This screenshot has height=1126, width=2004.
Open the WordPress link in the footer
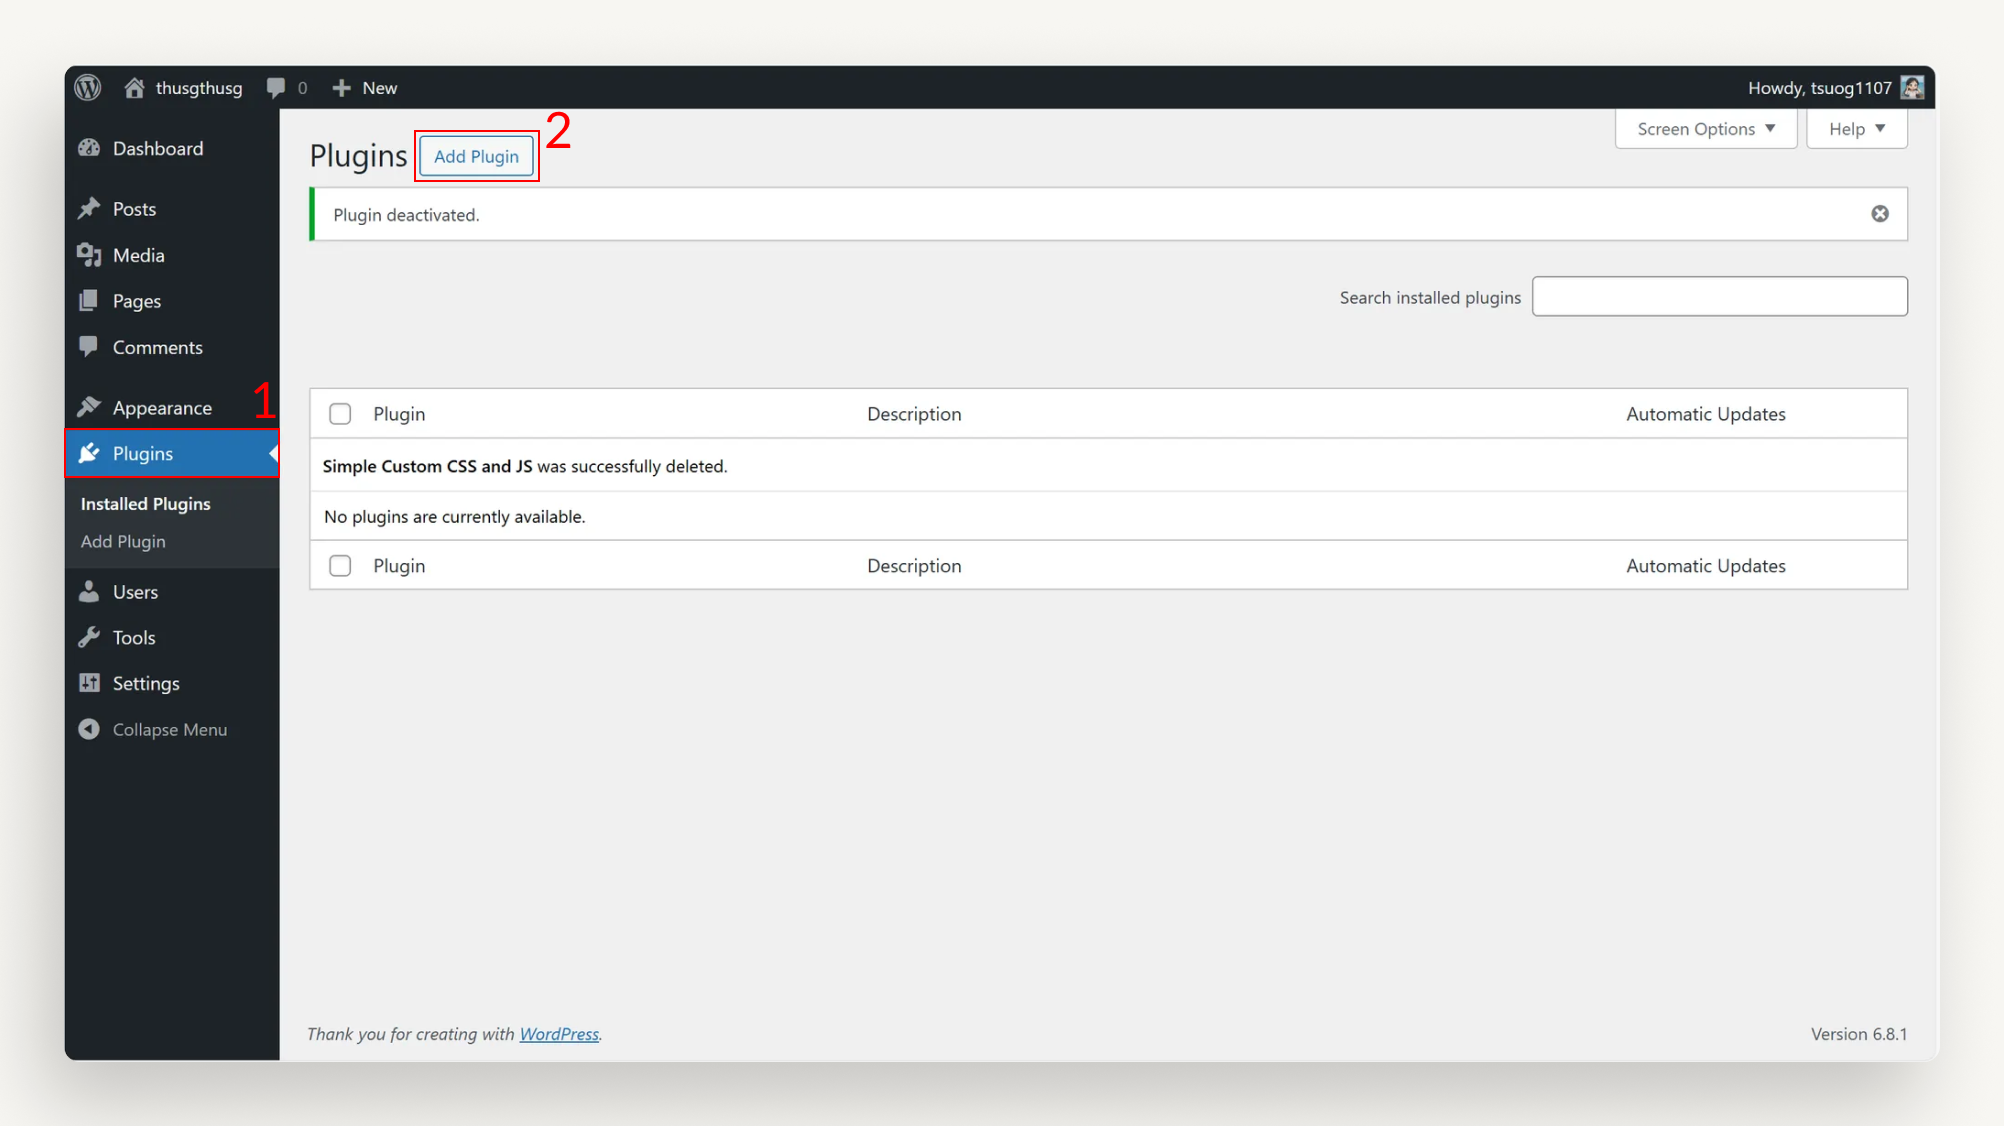coord(559,1034)
